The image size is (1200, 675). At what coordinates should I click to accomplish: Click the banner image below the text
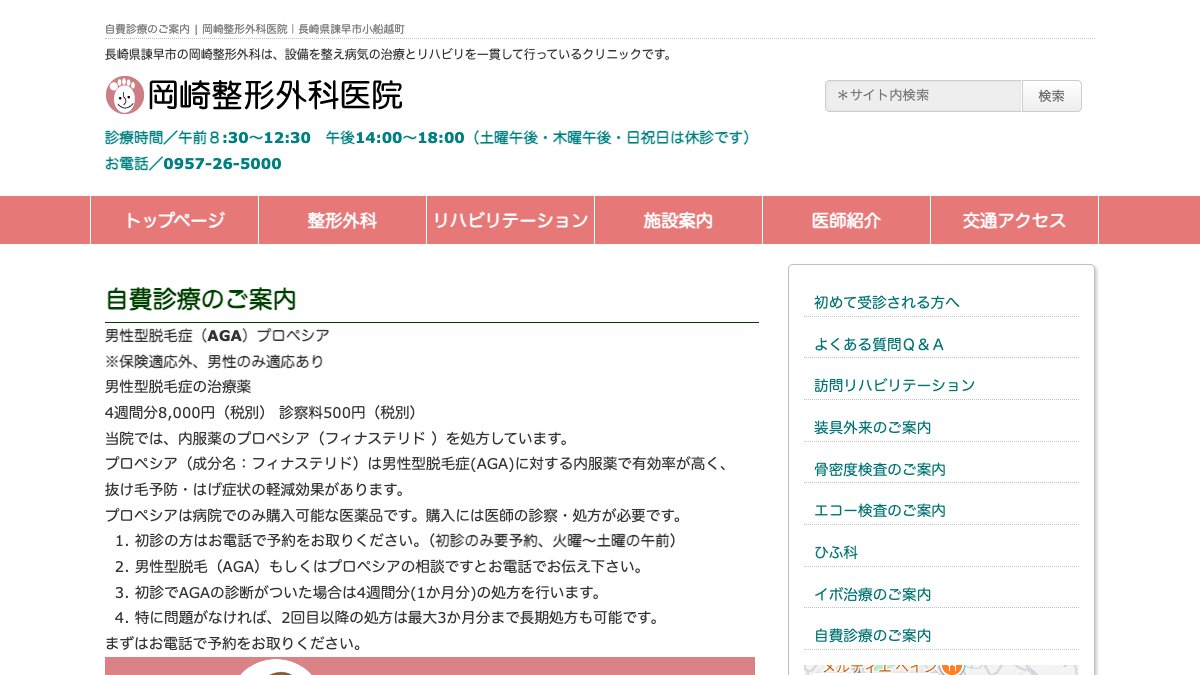[430, 666]
